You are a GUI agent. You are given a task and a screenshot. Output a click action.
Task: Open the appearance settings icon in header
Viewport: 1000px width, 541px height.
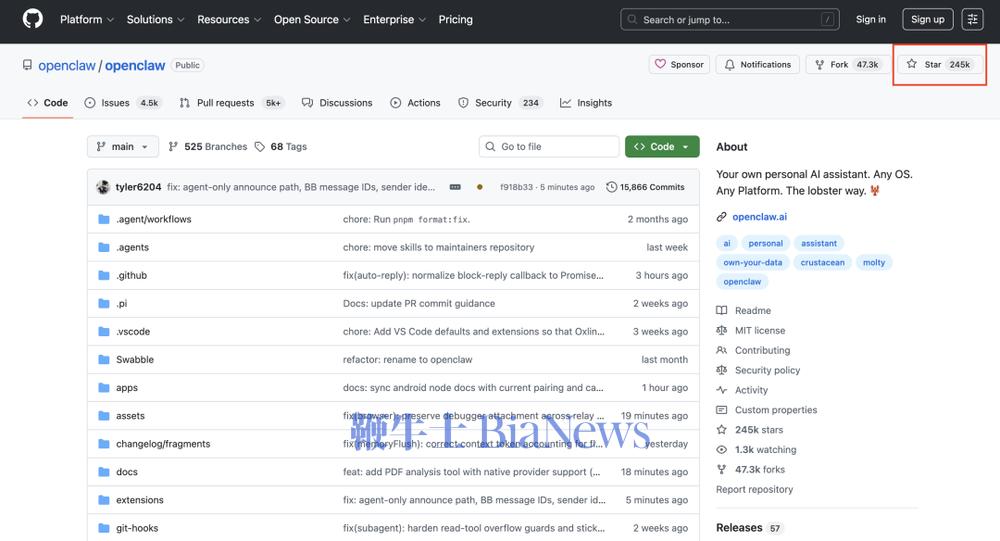click(x=972, y=19)
